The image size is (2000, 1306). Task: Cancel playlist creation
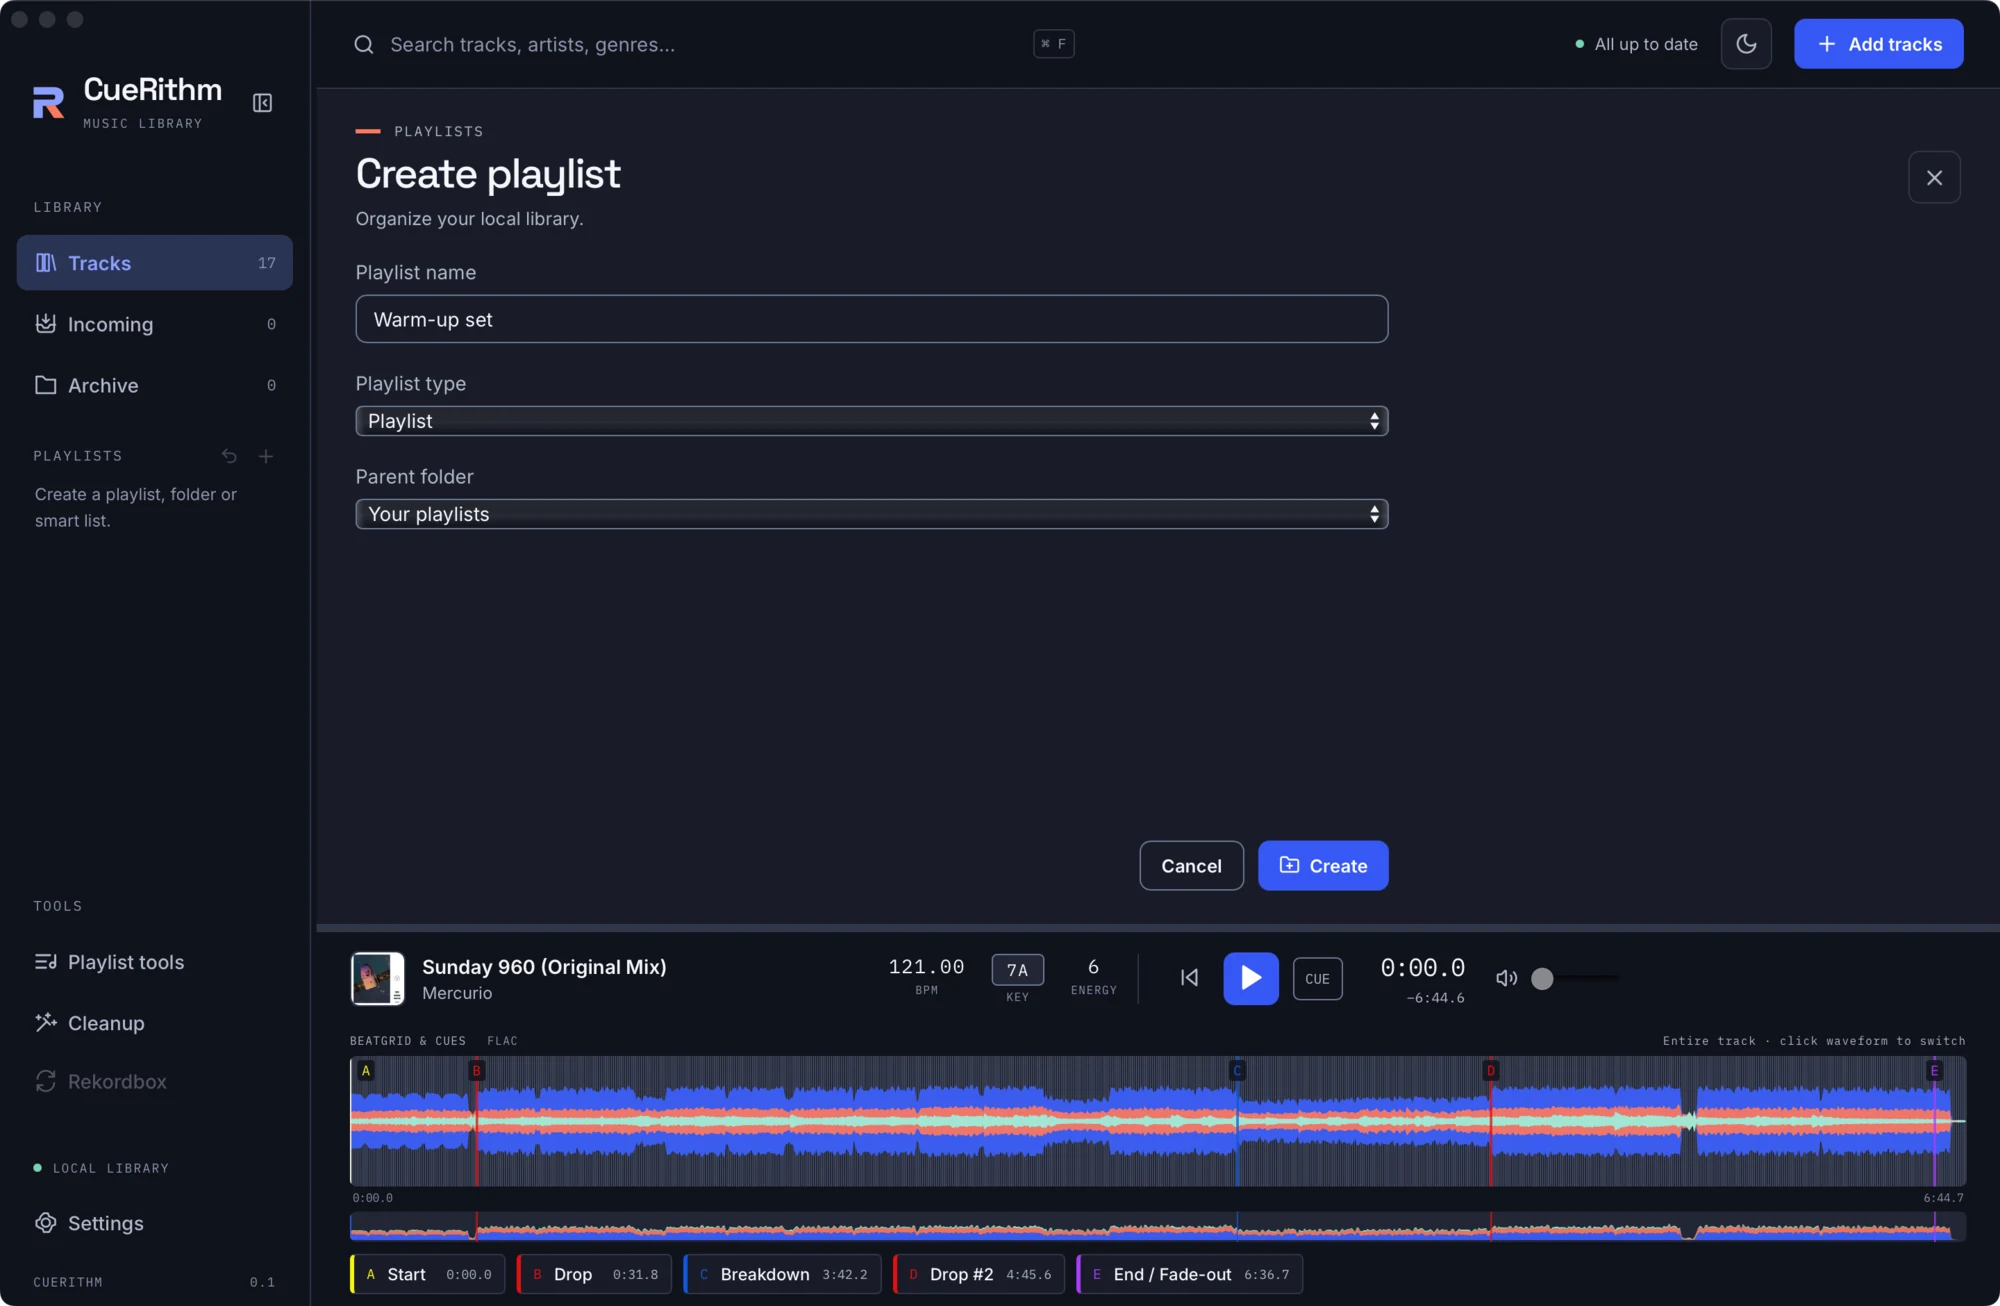point(1191,866)
